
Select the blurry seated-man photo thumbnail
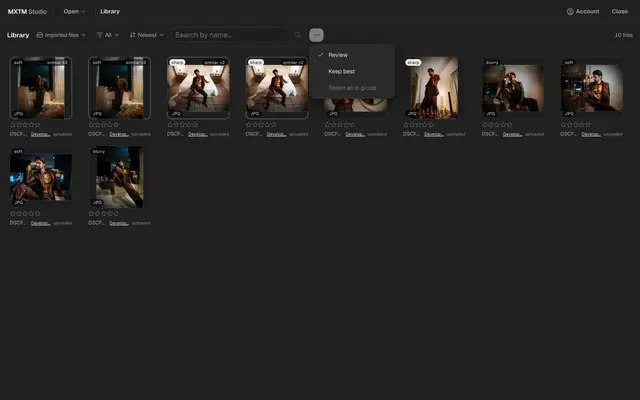point(513,88)
